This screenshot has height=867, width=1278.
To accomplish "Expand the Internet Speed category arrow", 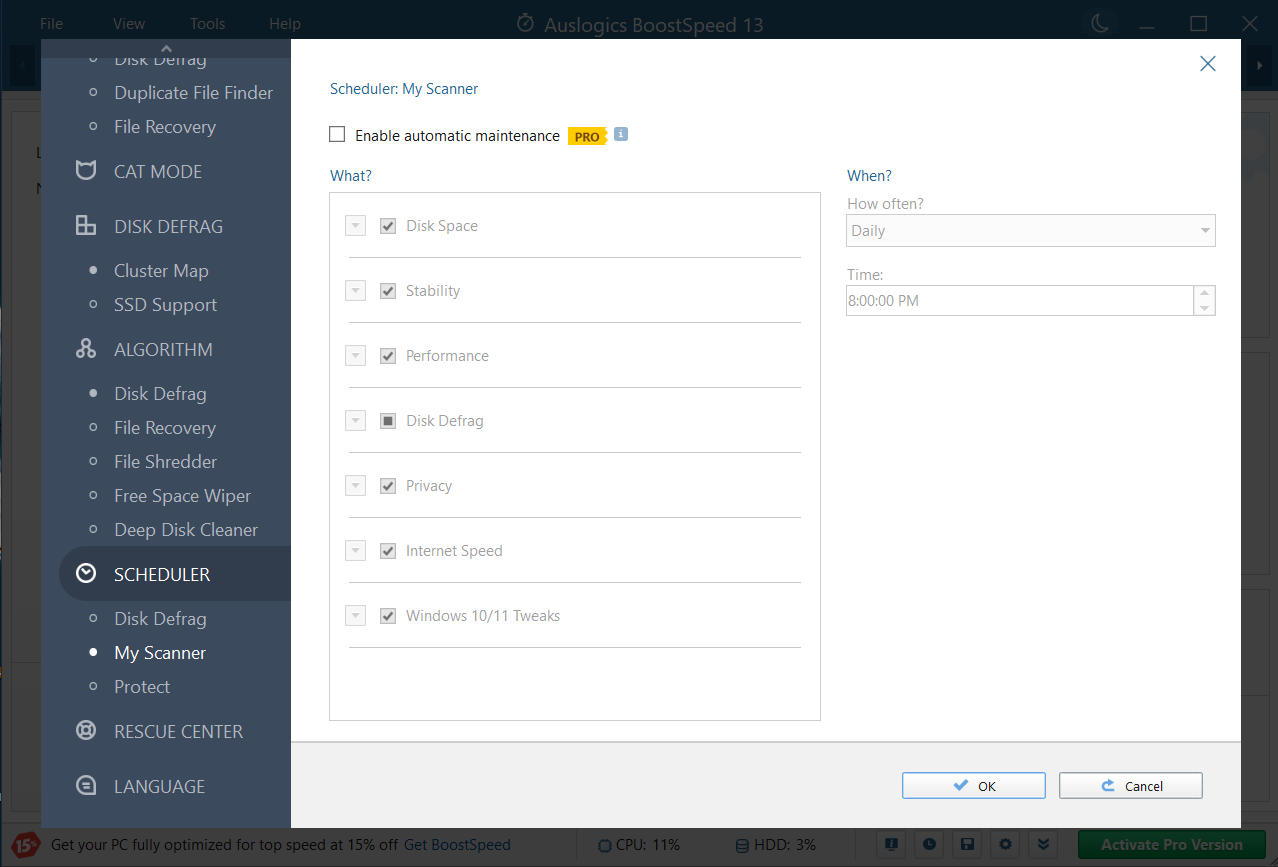I will 355,551.
